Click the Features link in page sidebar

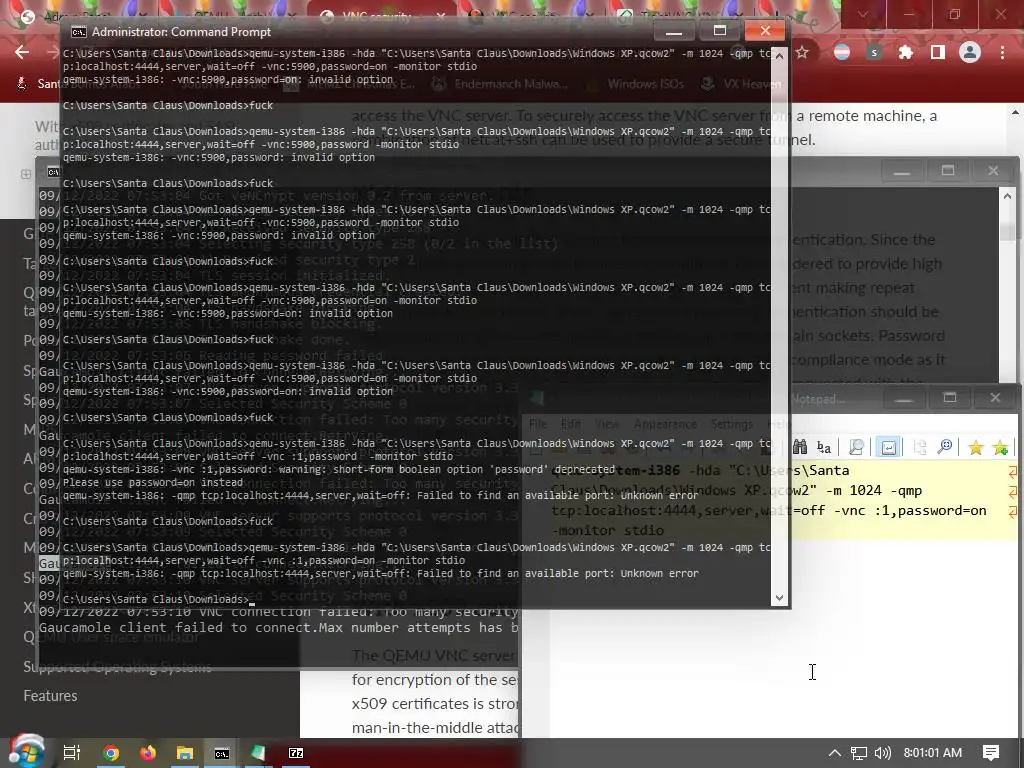(x=50, y=696)
